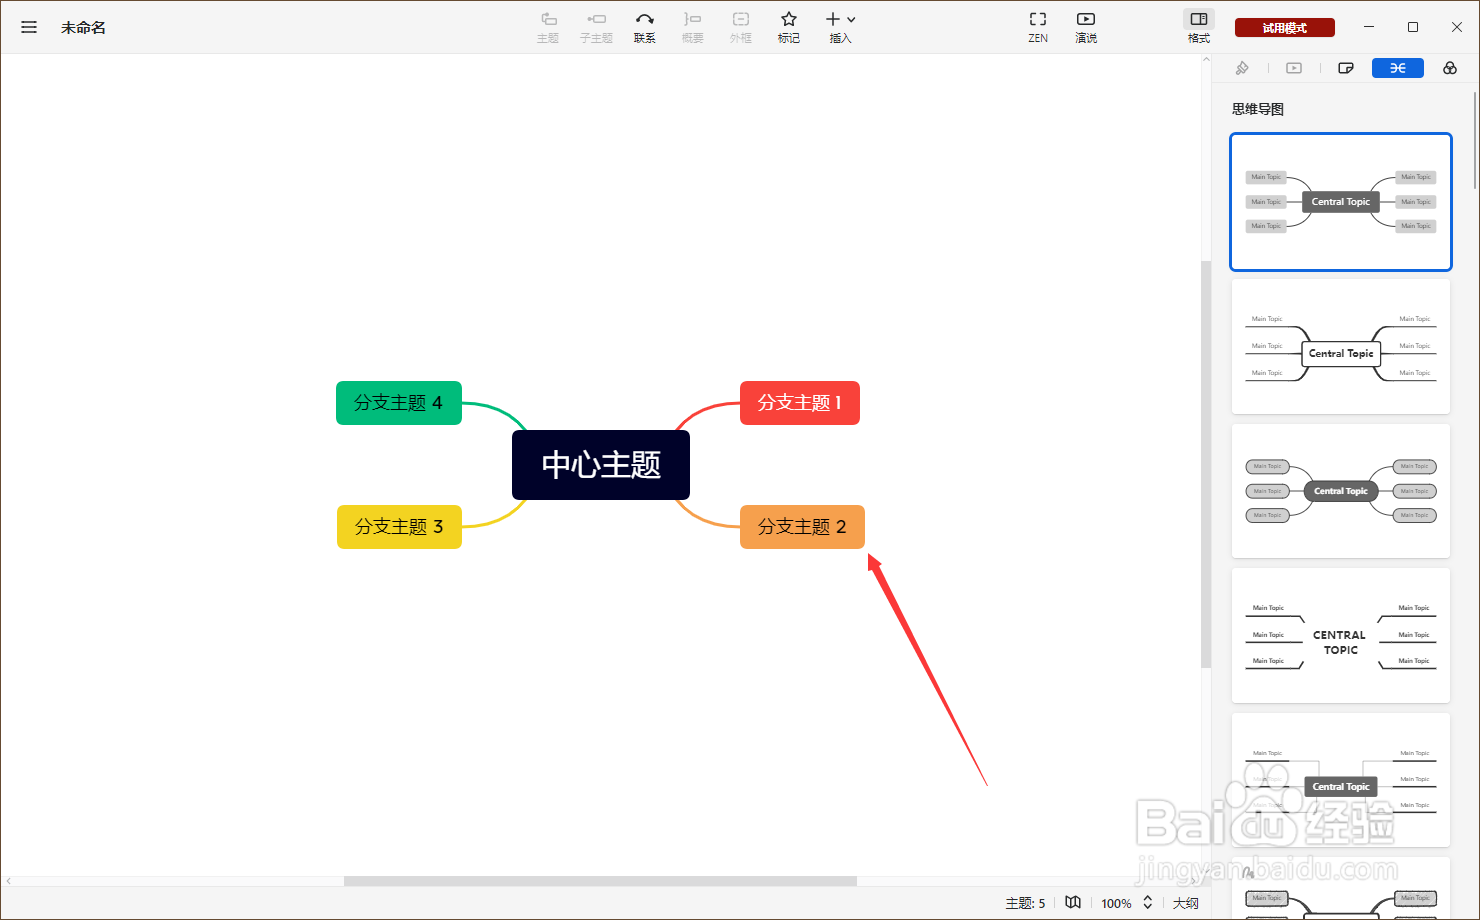The height and width of the screenshot is (920, 1480).
Task: Choose second outlined Central Topic skeleton thumbnail
Action: coord(1341,346)
